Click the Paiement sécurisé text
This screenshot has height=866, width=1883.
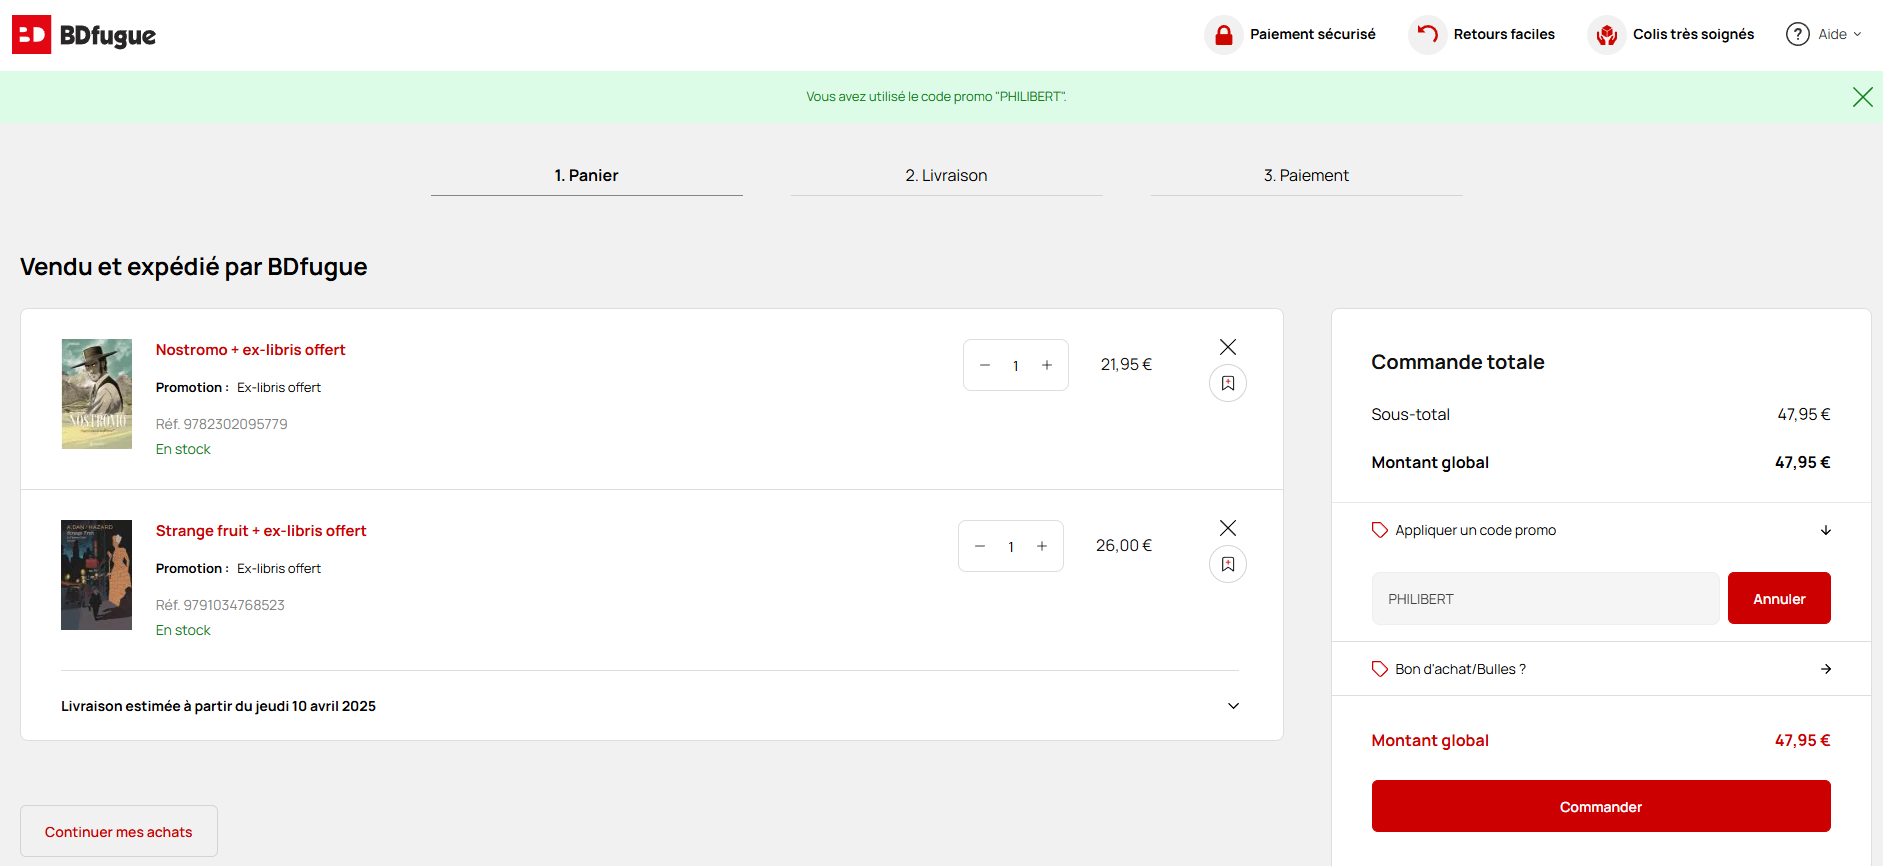(x=1313, y=34)
